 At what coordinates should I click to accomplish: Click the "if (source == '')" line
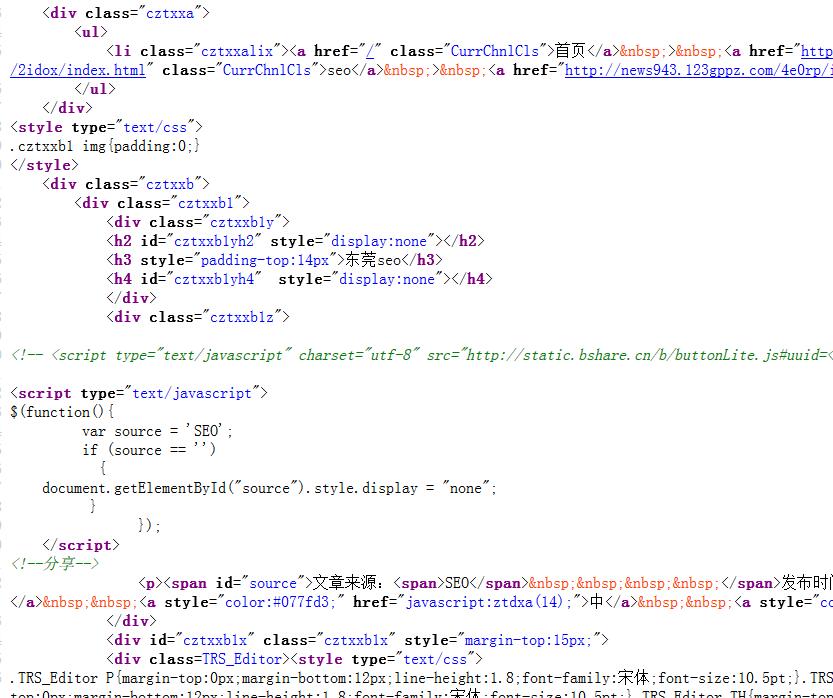tap(149, 450)
